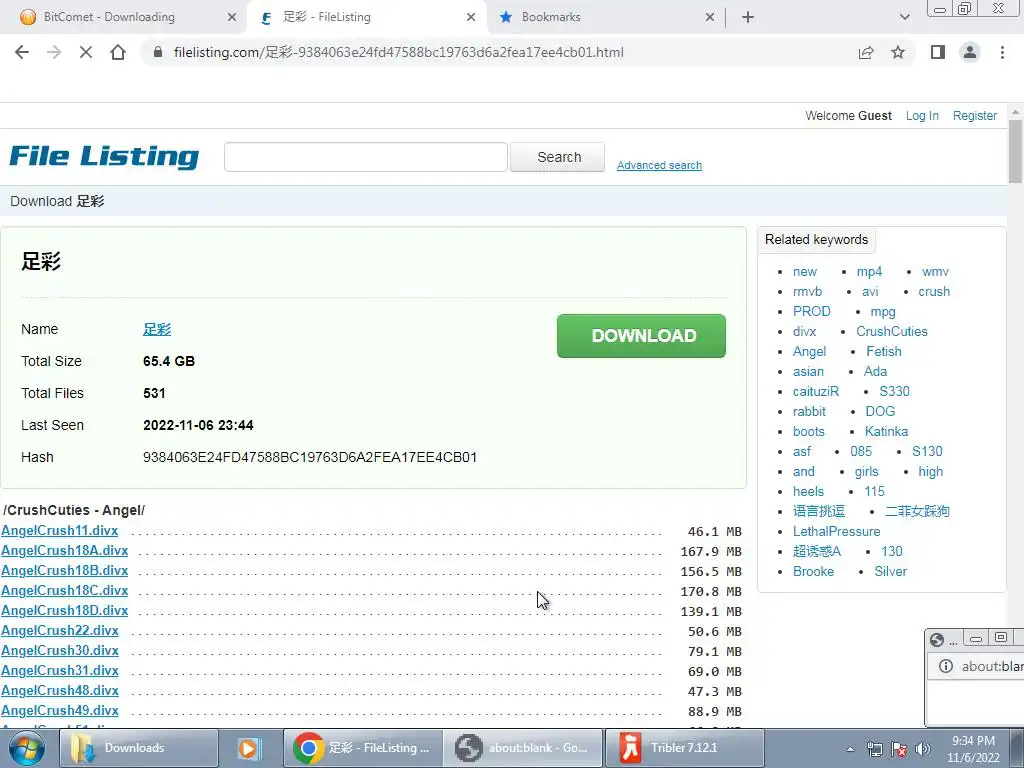Click the 'new' related keyword

point(805,272)
